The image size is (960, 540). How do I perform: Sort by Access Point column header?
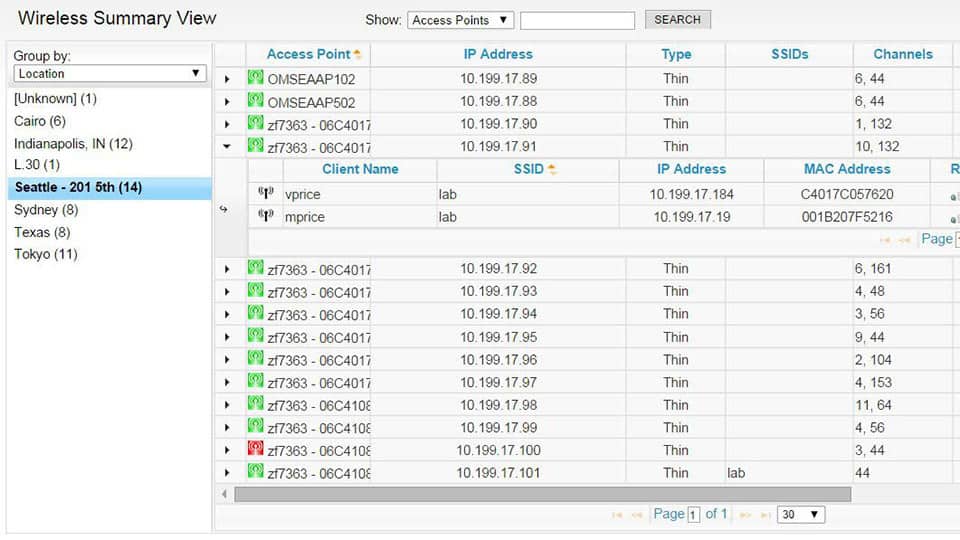pos(309,54)
